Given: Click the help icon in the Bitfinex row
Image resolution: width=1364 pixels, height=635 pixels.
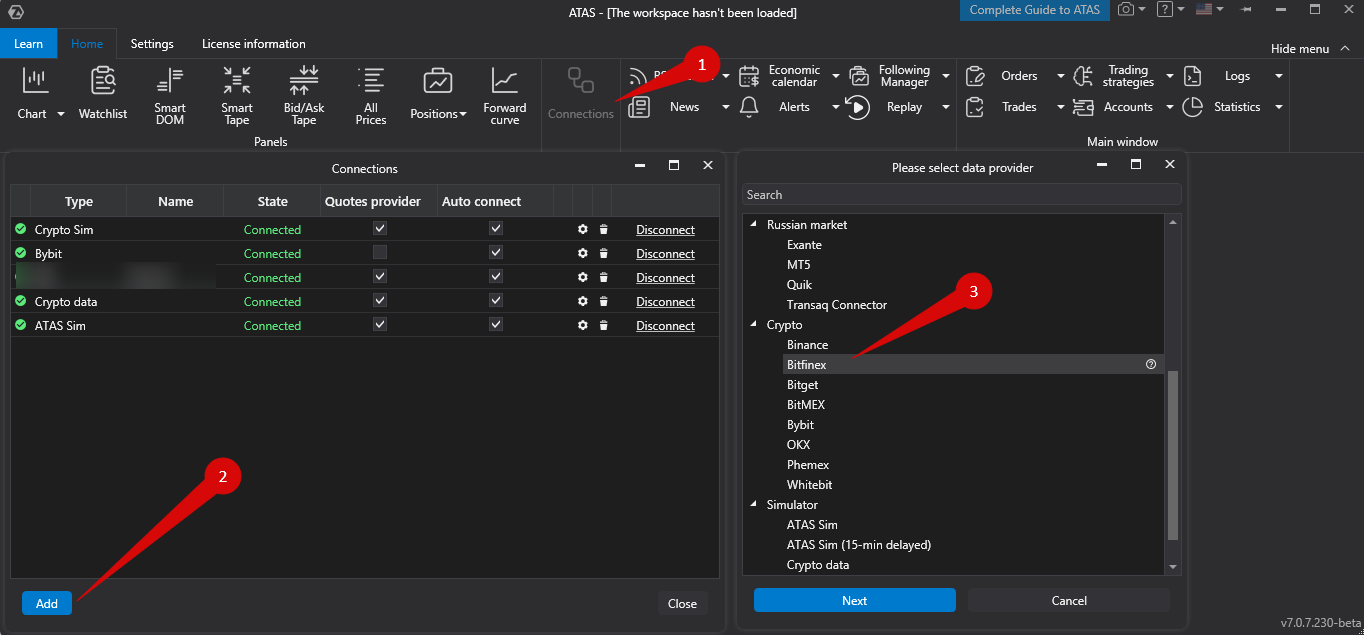Looking at the screenshot, I should [x=1151, y=365].
